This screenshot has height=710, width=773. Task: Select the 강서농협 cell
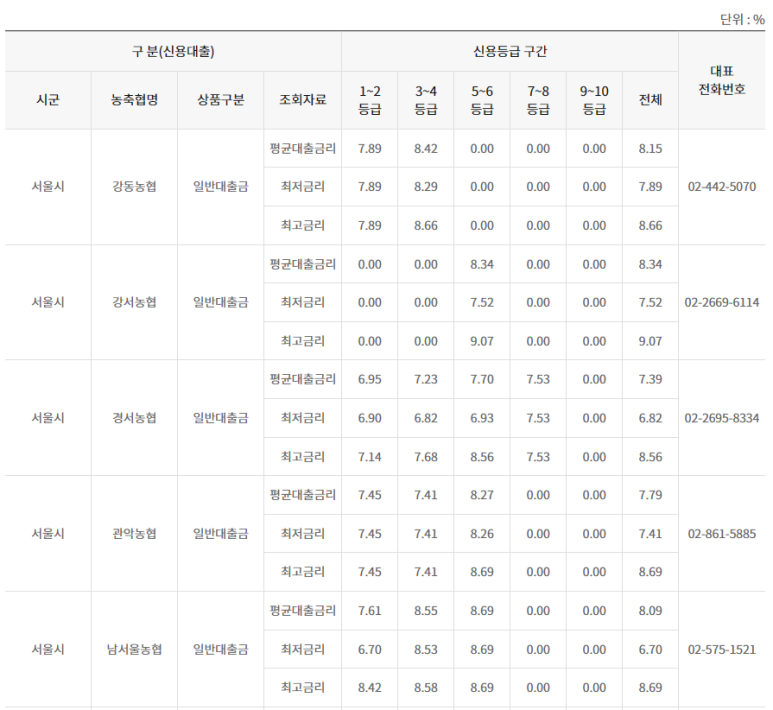click(x=134, y=302)
